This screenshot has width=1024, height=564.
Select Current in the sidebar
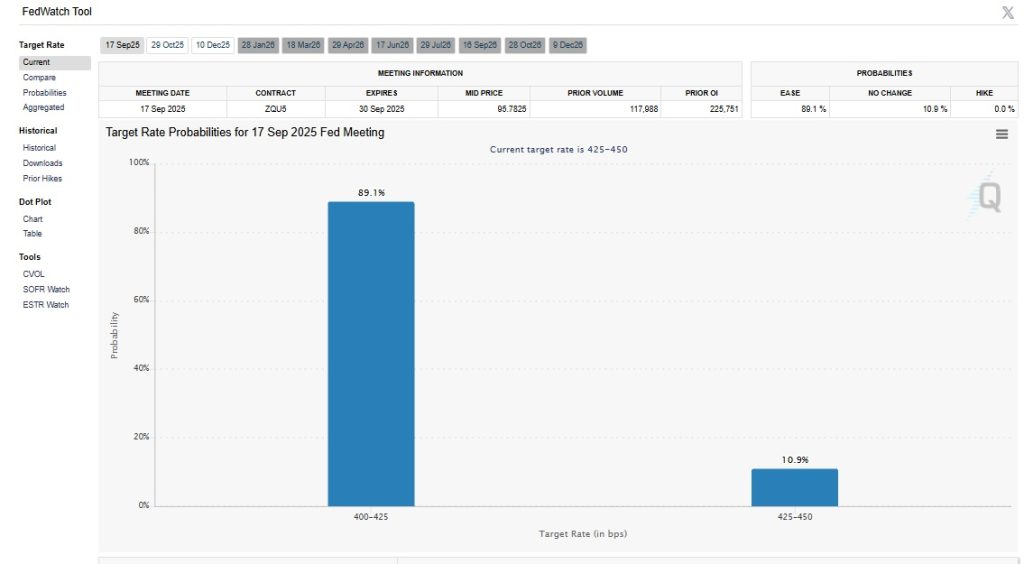pyautogui.click(x=37, y=62)
